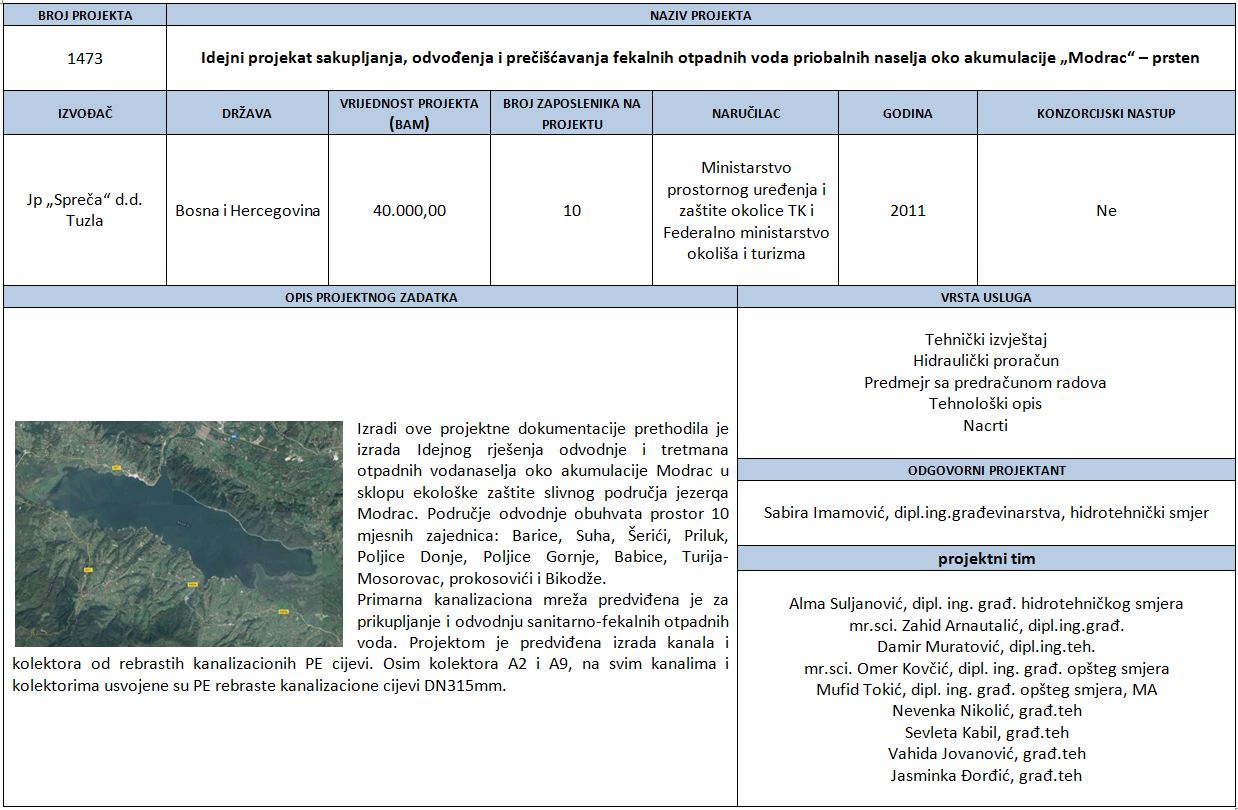
Task: Select the ODGOVORNI PROJEKTANT header
Action: point(986,470)
